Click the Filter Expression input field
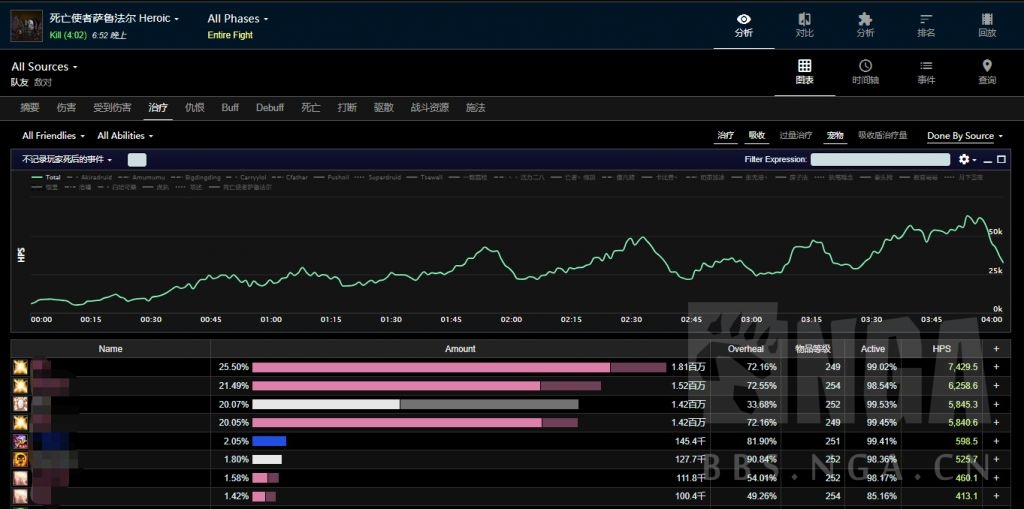The height and width of the screenshot is (509, 1024). [880, 159]
